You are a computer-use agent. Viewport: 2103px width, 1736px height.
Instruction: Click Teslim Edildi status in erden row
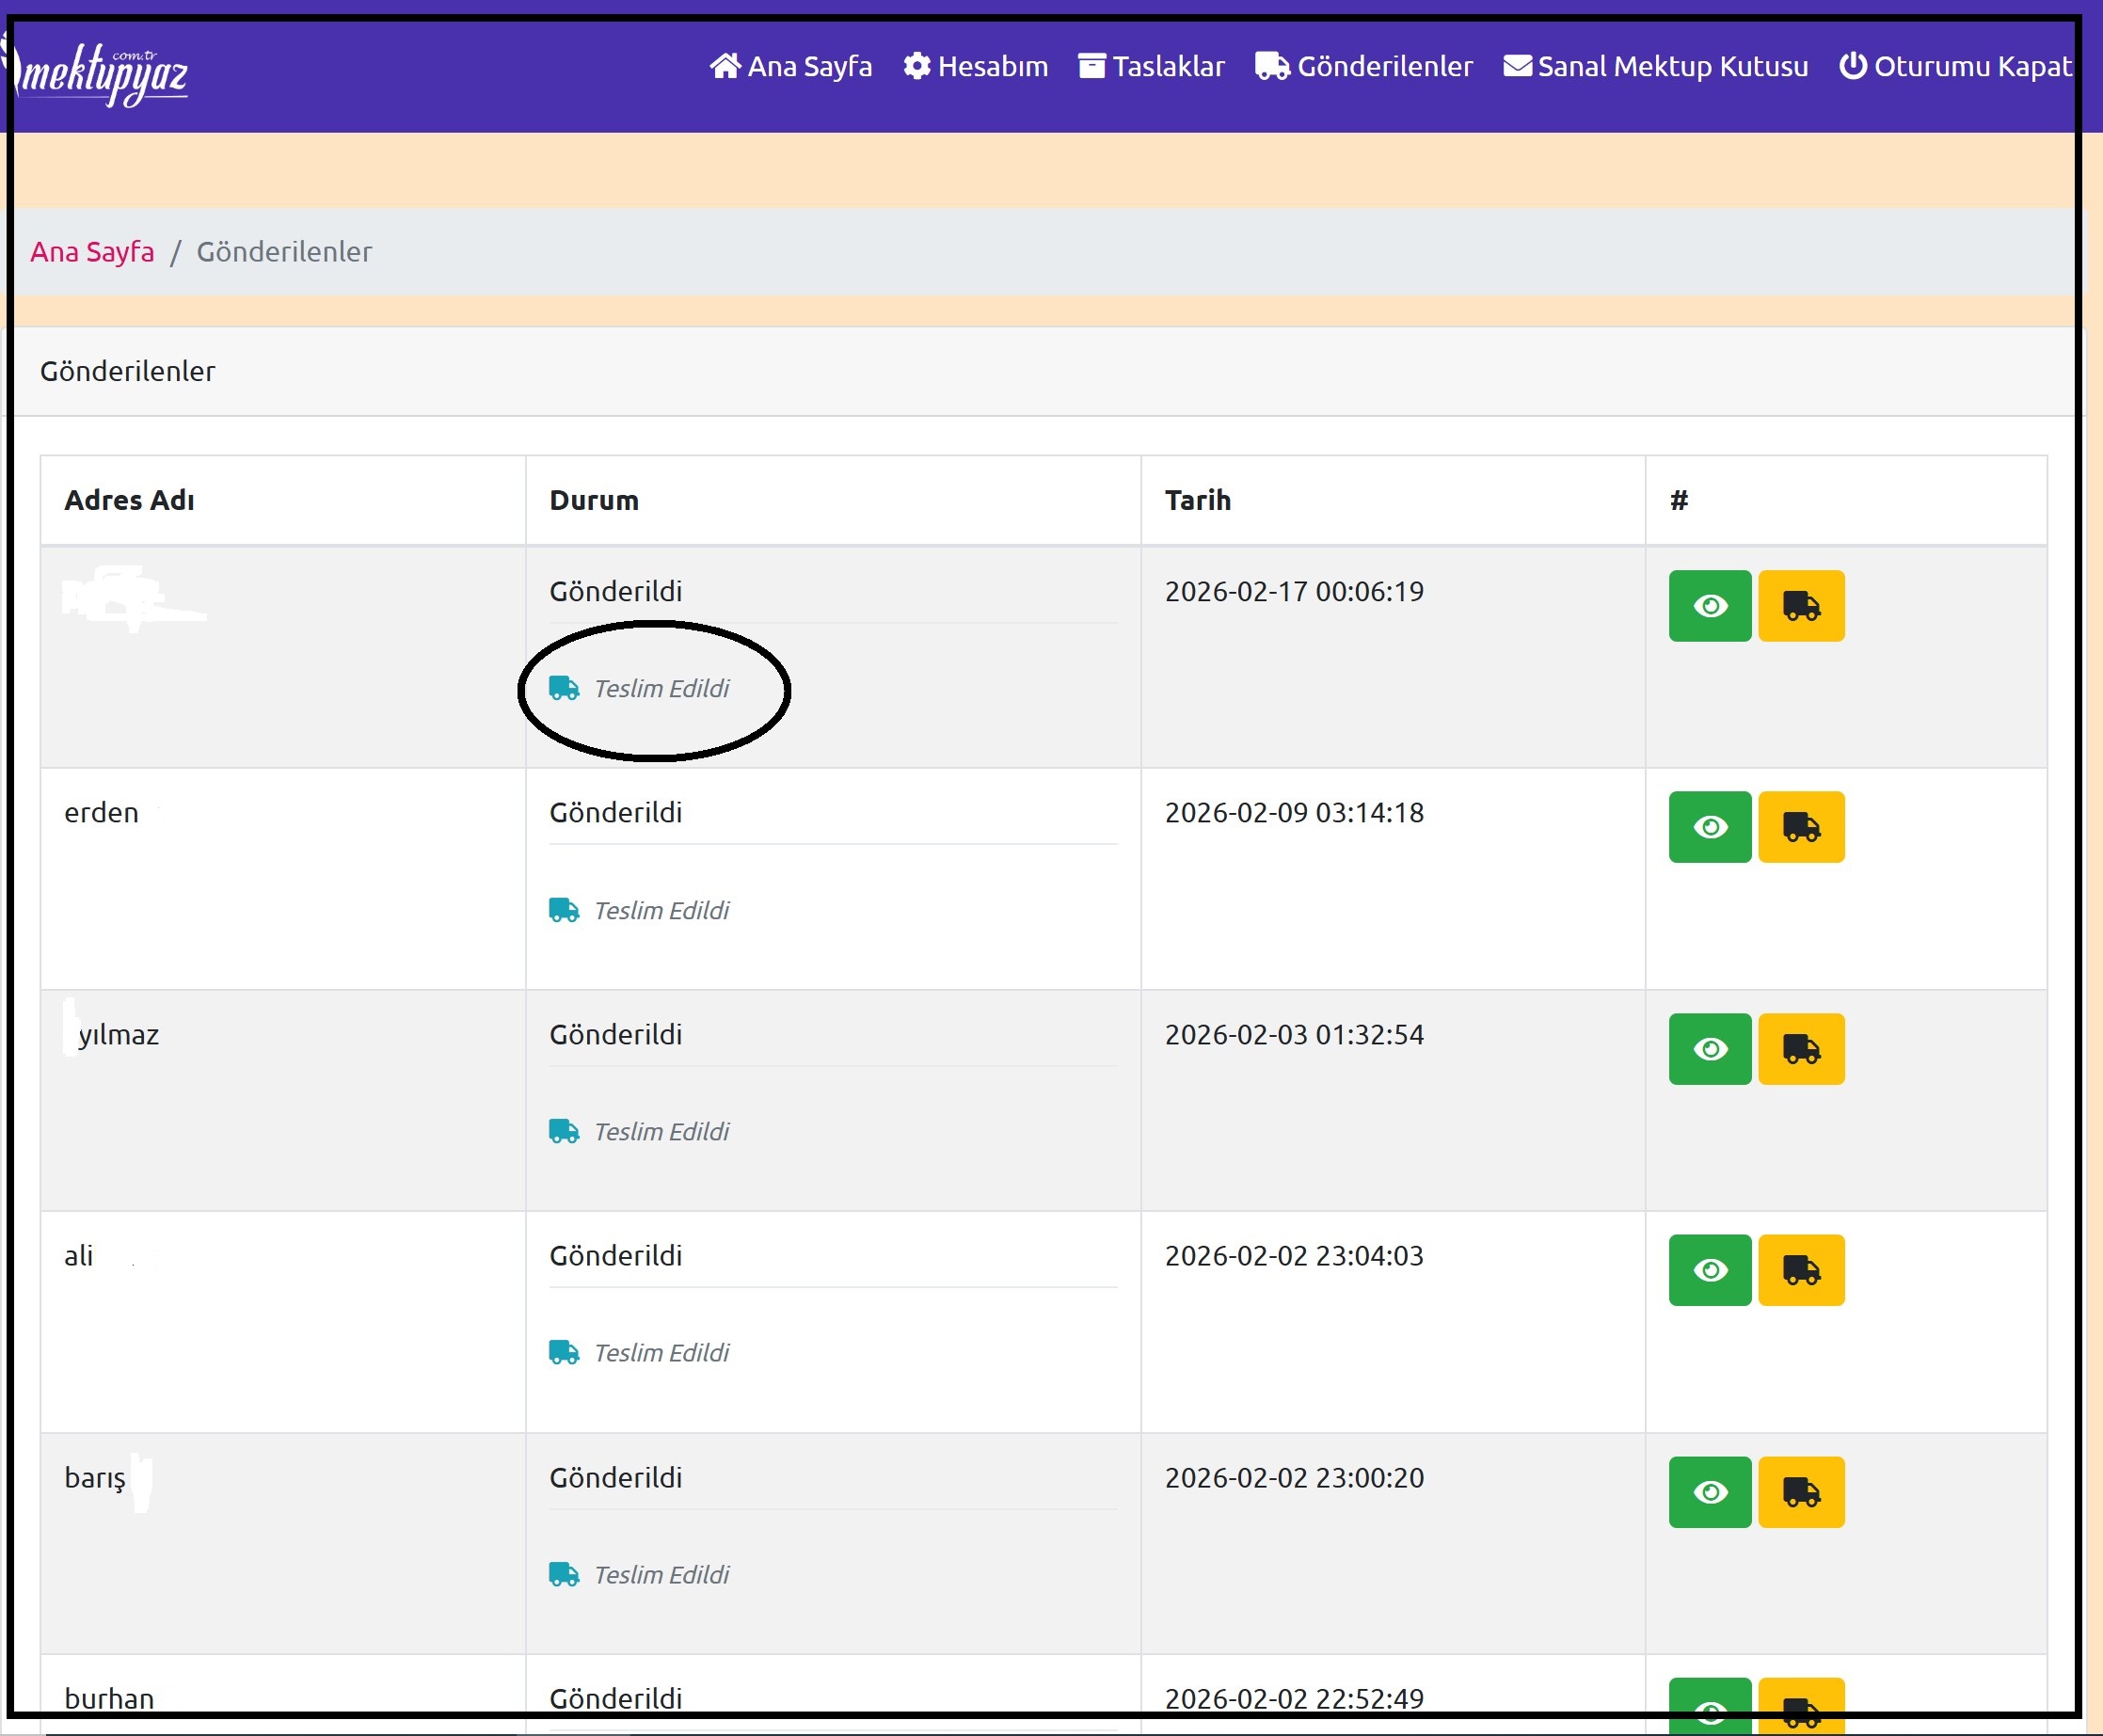660,911
